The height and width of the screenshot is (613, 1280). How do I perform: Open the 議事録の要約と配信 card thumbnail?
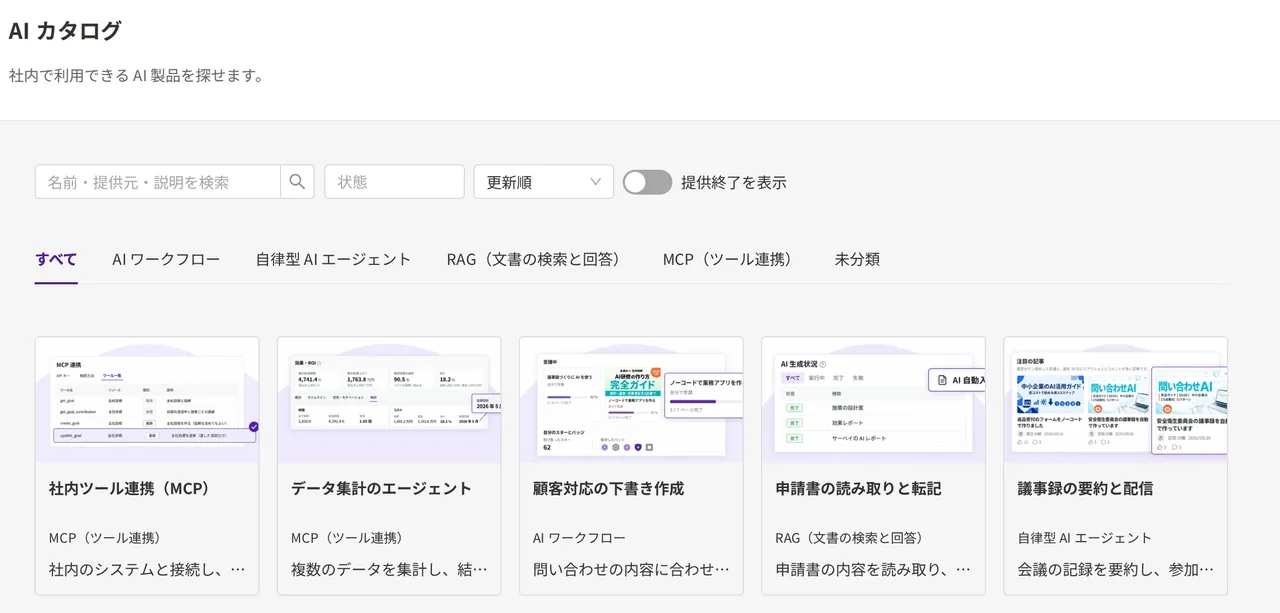pyautogui.click(x=1115, y=400)
